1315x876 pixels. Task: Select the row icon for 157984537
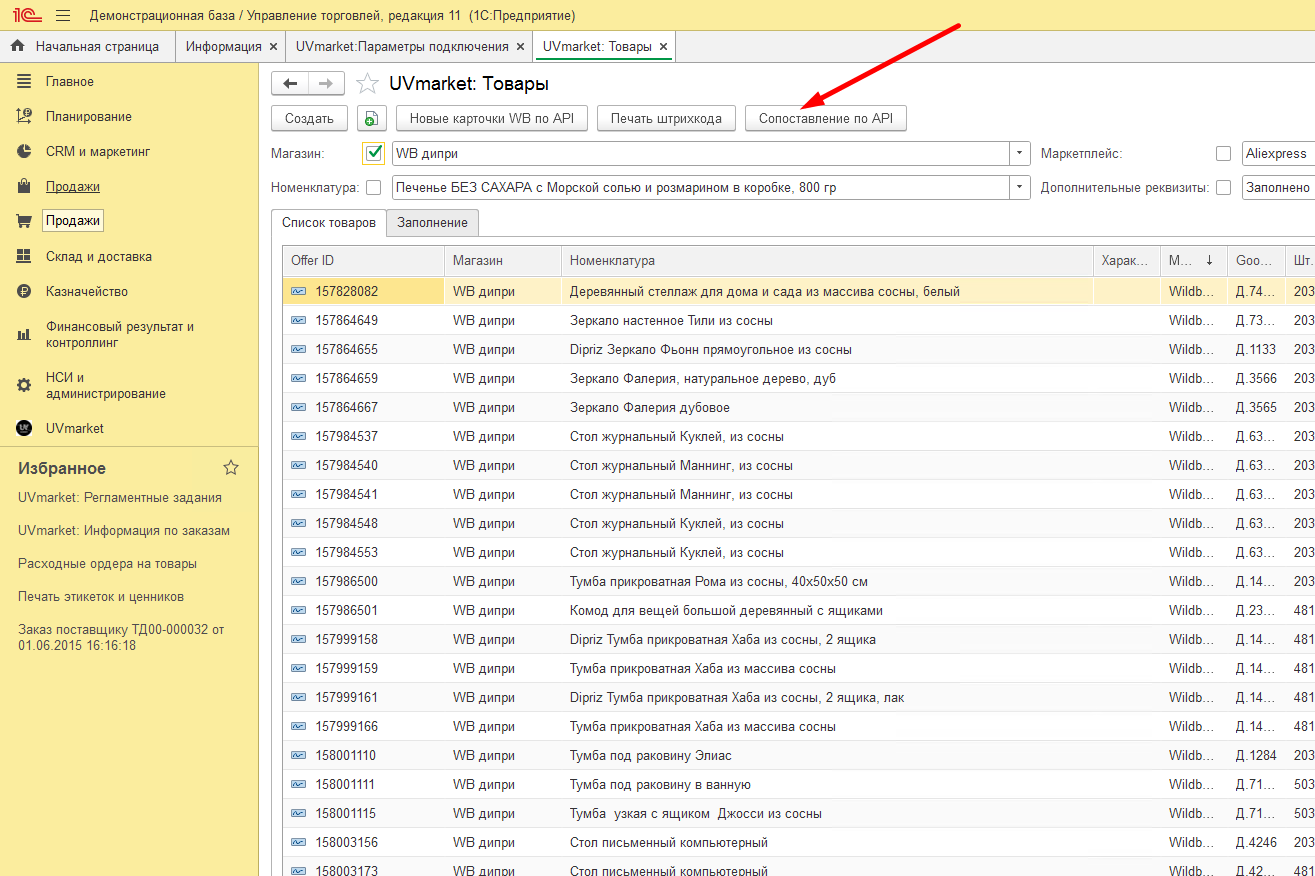click(299, 436)
